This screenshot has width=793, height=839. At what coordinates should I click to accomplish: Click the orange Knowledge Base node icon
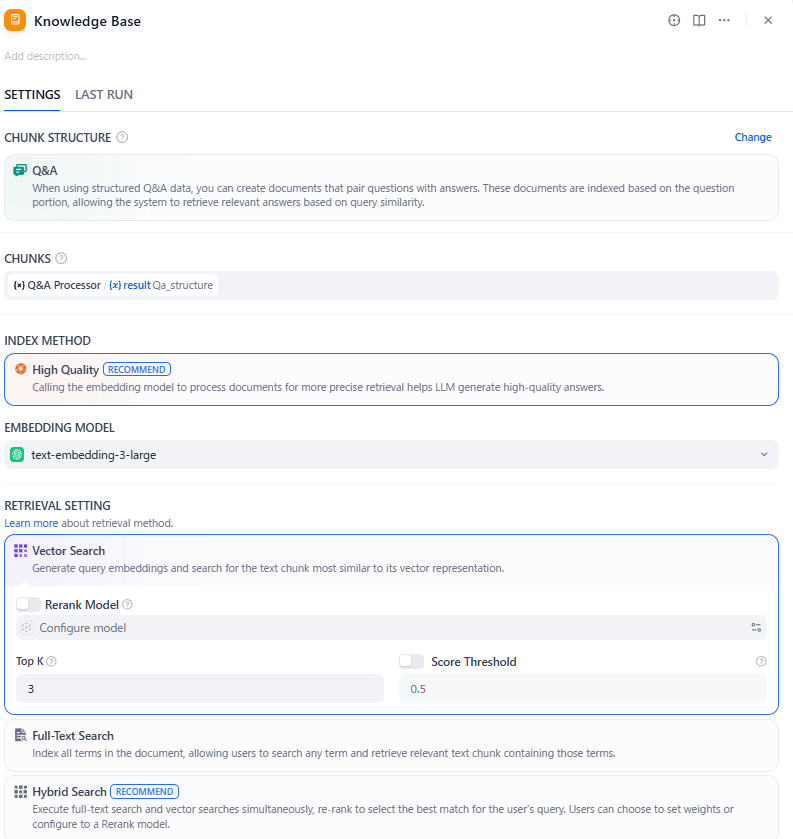(15, 20)
